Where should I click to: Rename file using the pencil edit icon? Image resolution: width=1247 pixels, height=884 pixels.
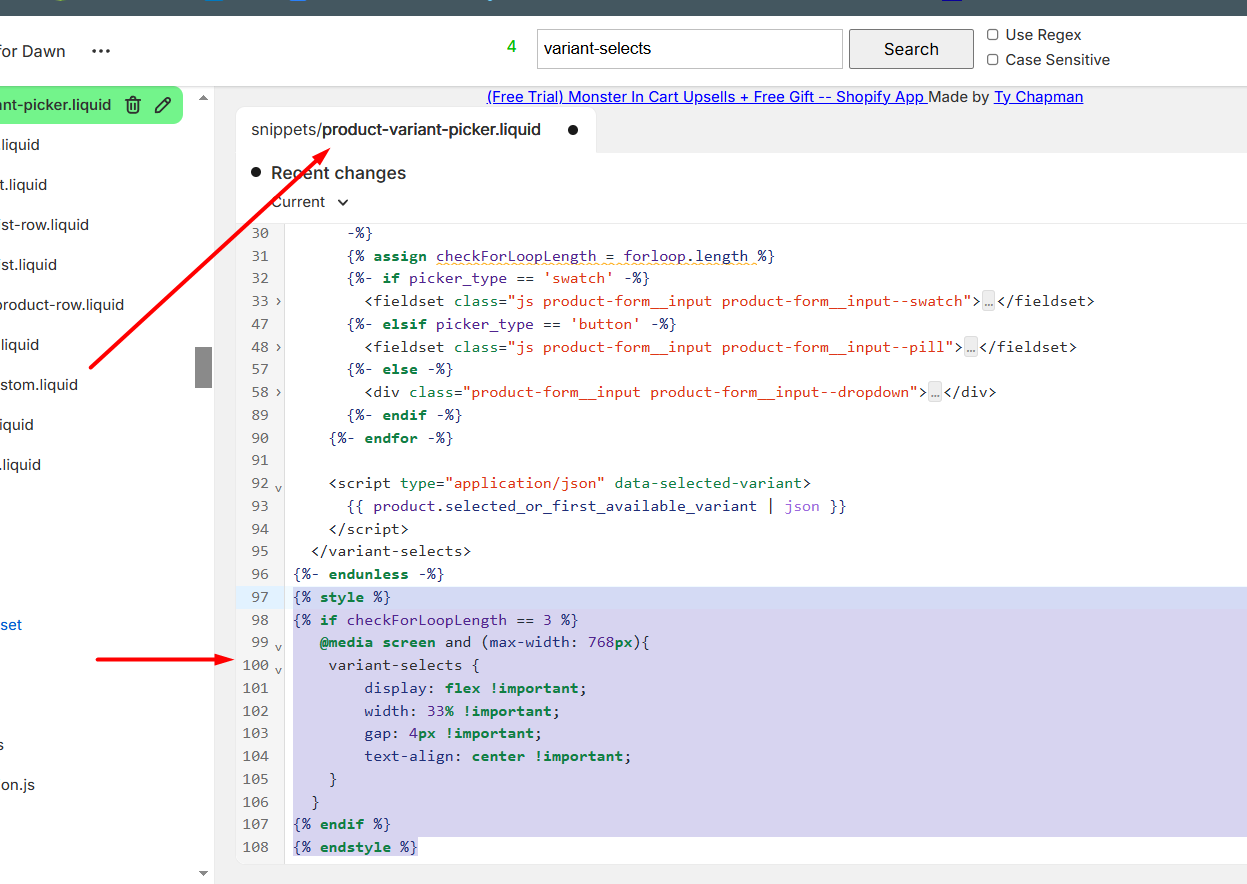[163, 105]
